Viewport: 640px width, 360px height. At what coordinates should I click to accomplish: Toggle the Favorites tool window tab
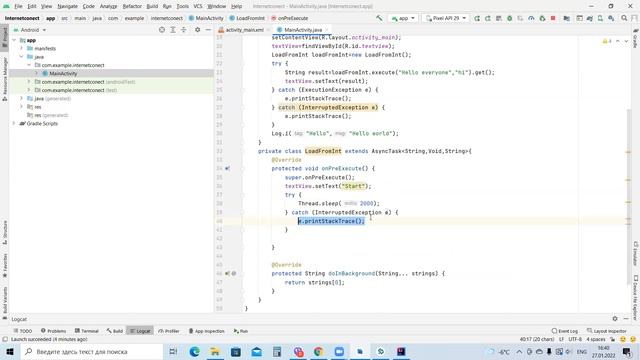4,265
